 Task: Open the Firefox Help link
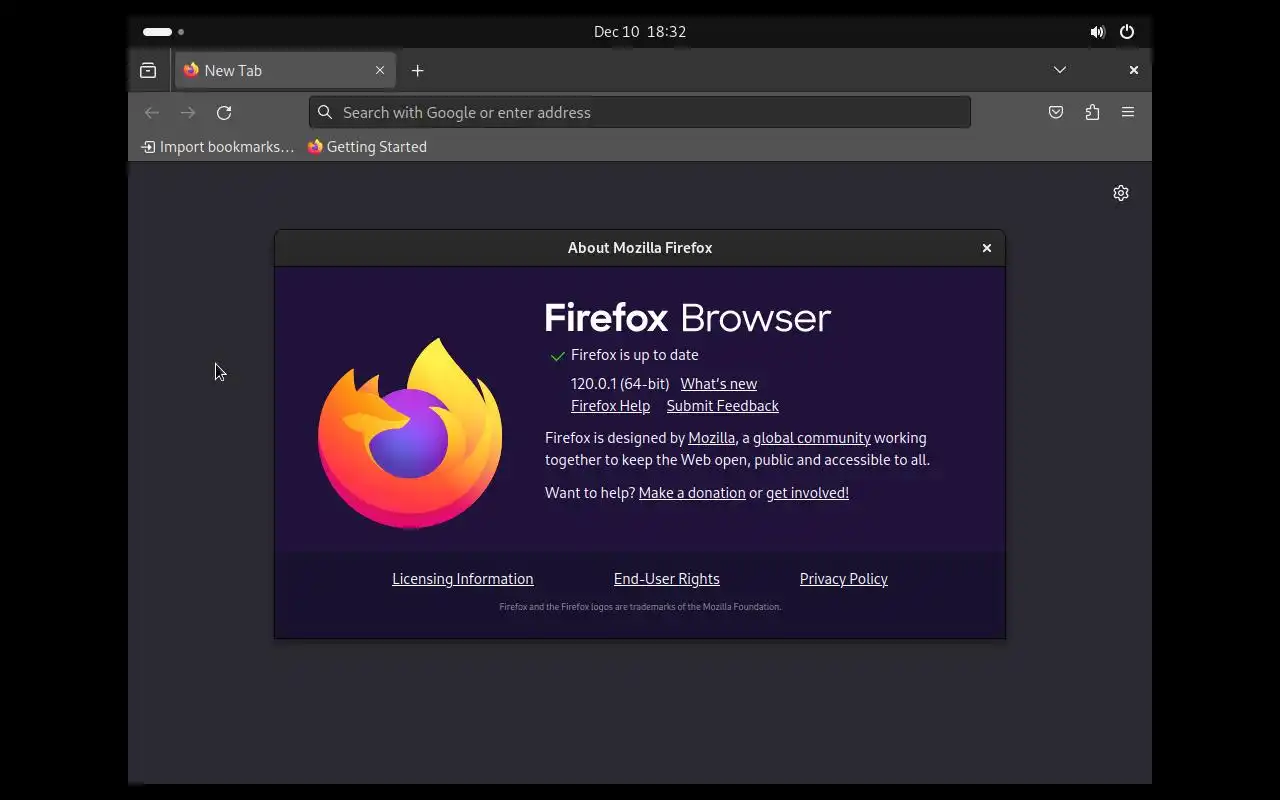coord(610,406)
